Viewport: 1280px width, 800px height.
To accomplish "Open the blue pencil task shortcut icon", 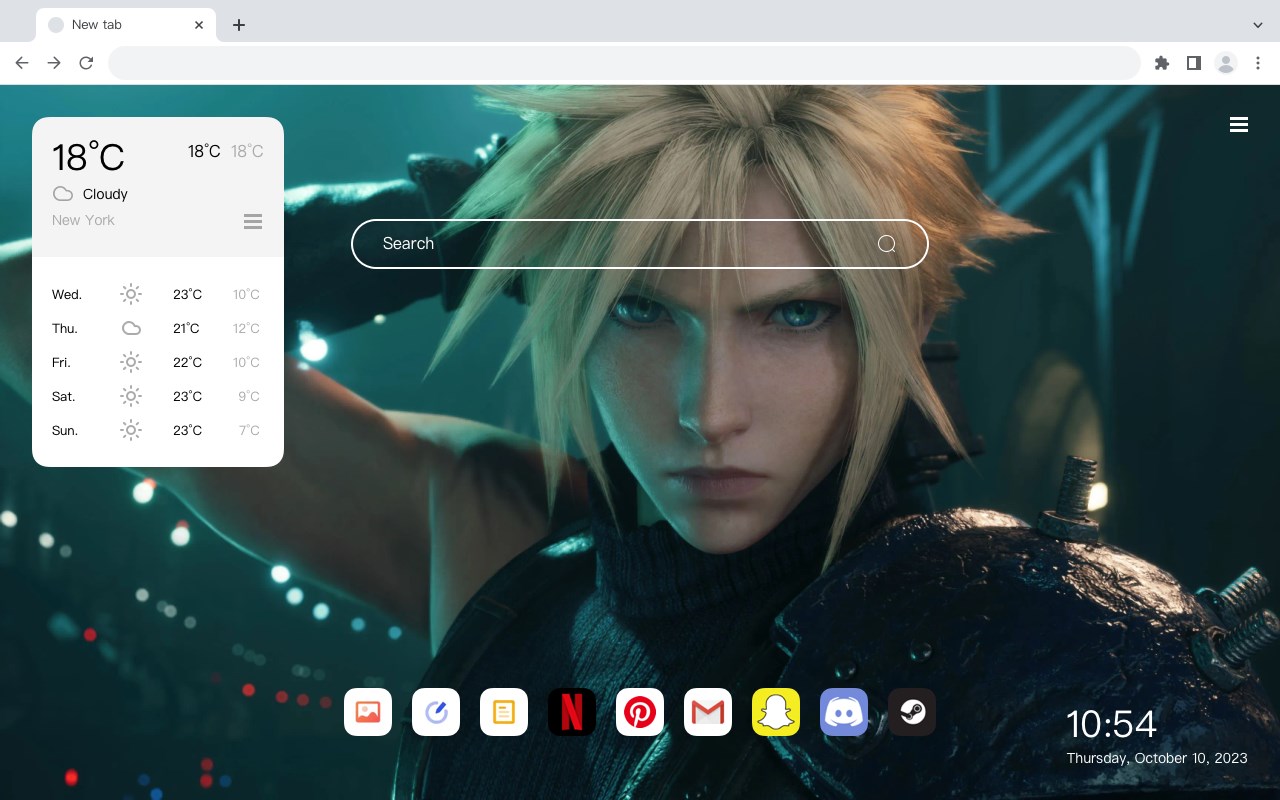I will click(x=436, y=712).
